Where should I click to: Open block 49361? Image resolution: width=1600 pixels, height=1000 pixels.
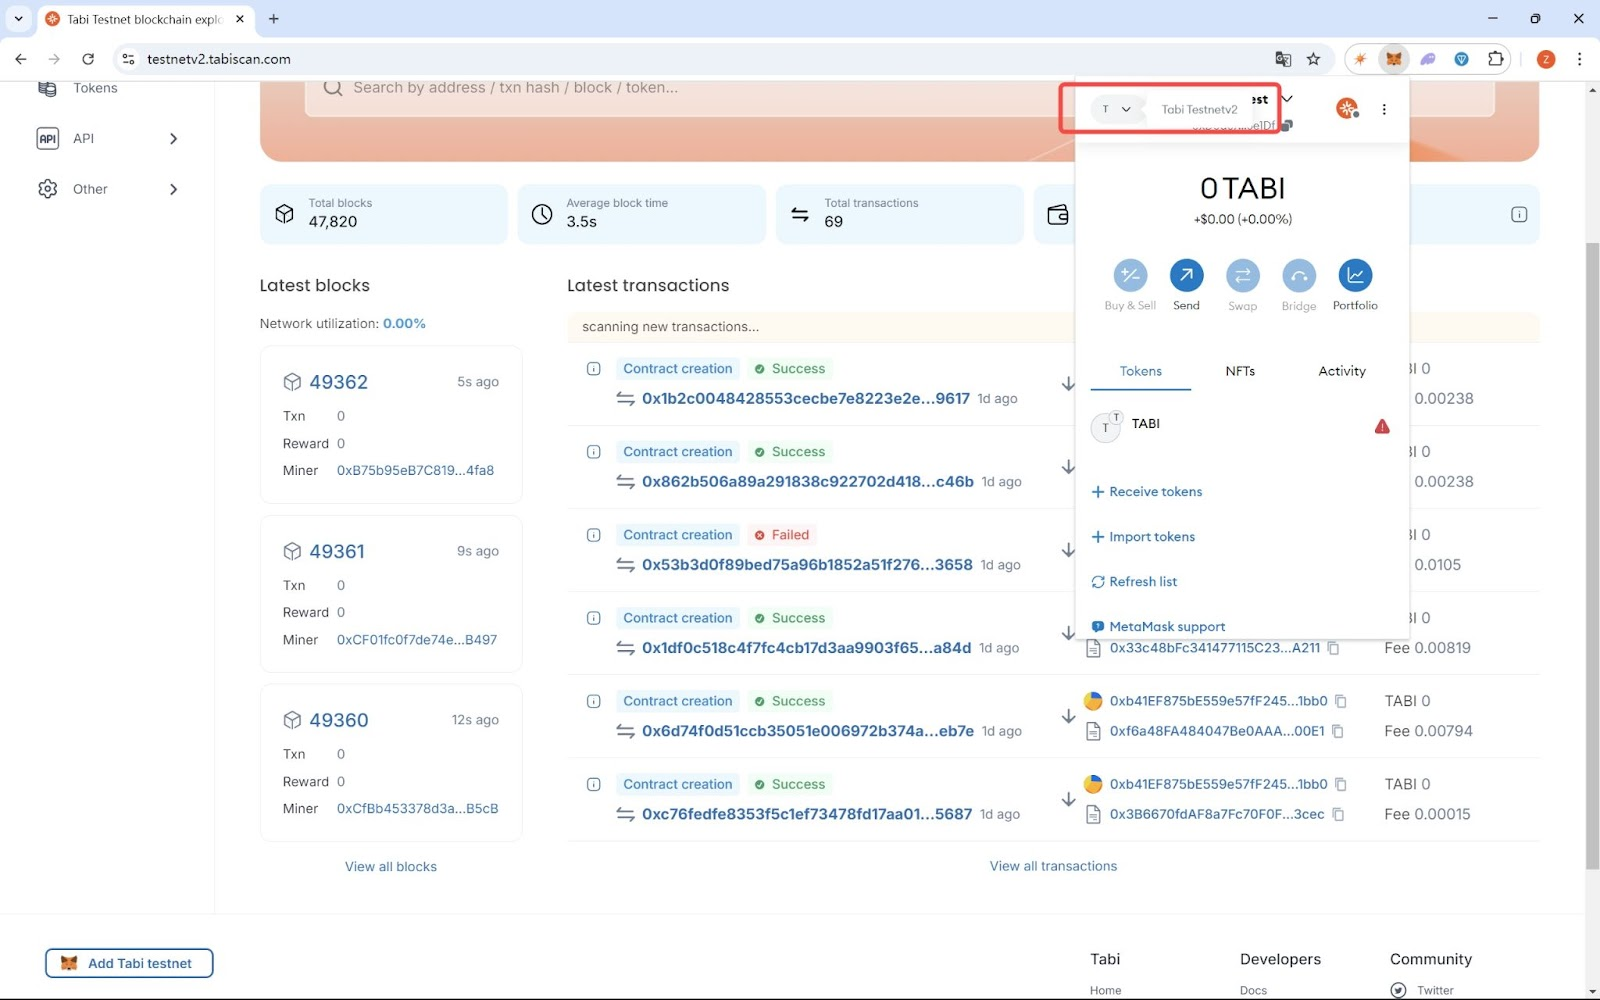point(337,551)
